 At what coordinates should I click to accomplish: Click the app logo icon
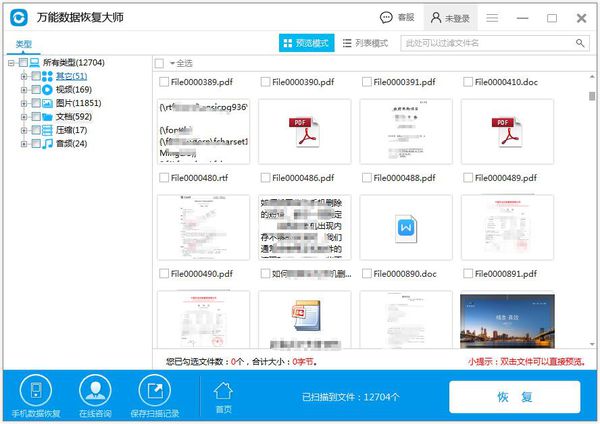[19, 17]
